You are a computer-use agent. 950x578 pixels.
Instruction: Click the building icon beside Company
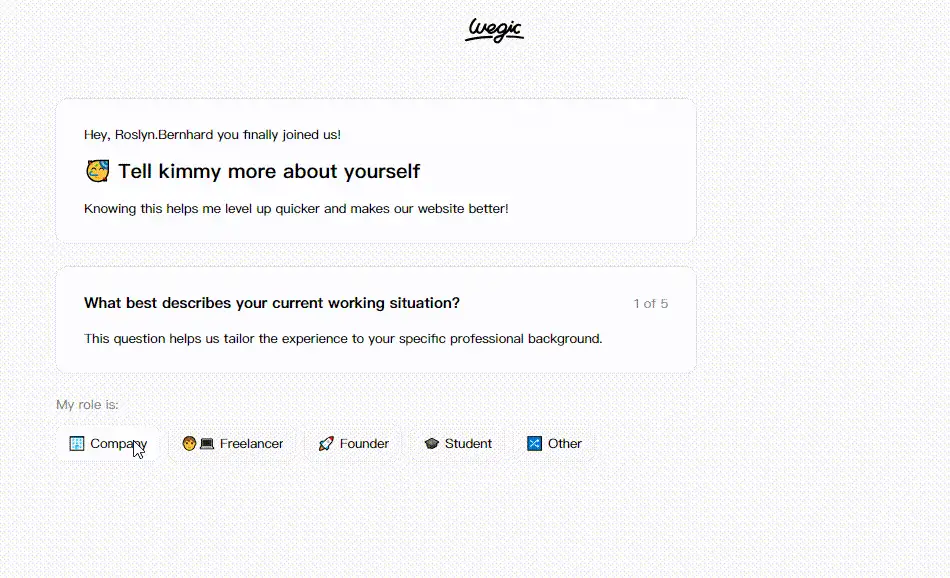pyautogui.click(x=77, y=443)
